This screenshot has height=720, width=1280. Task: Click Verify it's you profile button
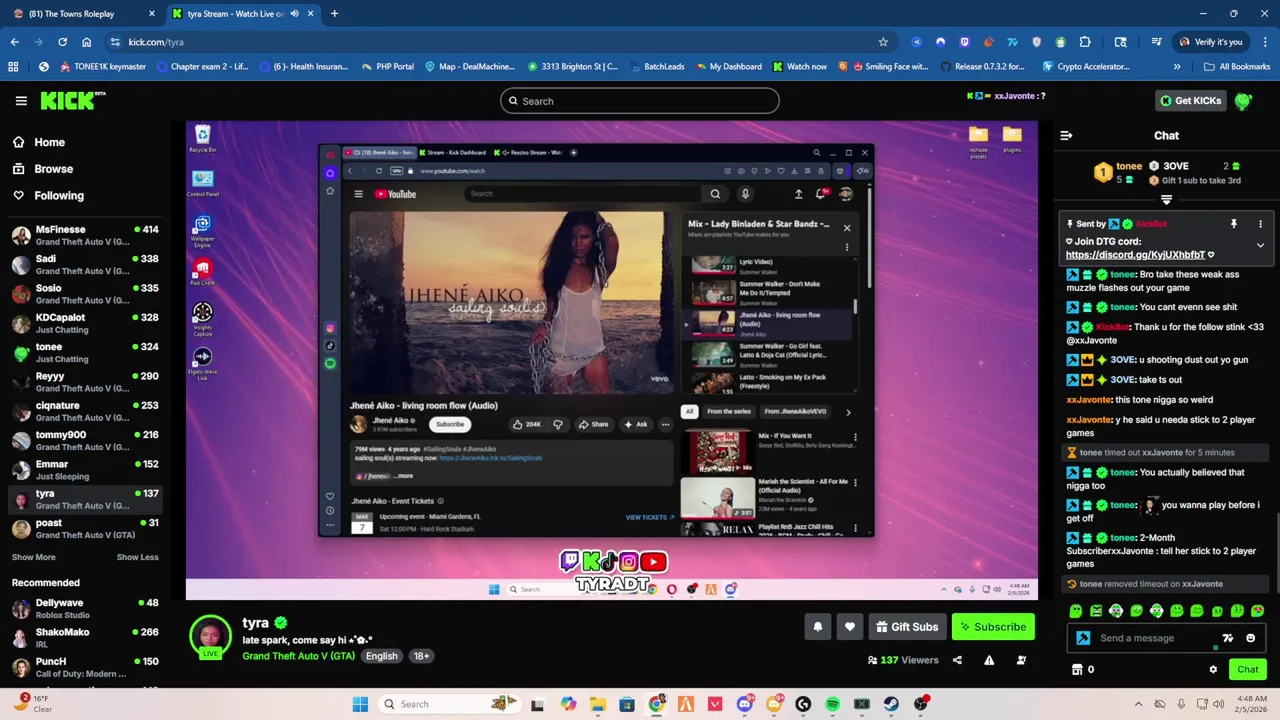pos(1211,42)
